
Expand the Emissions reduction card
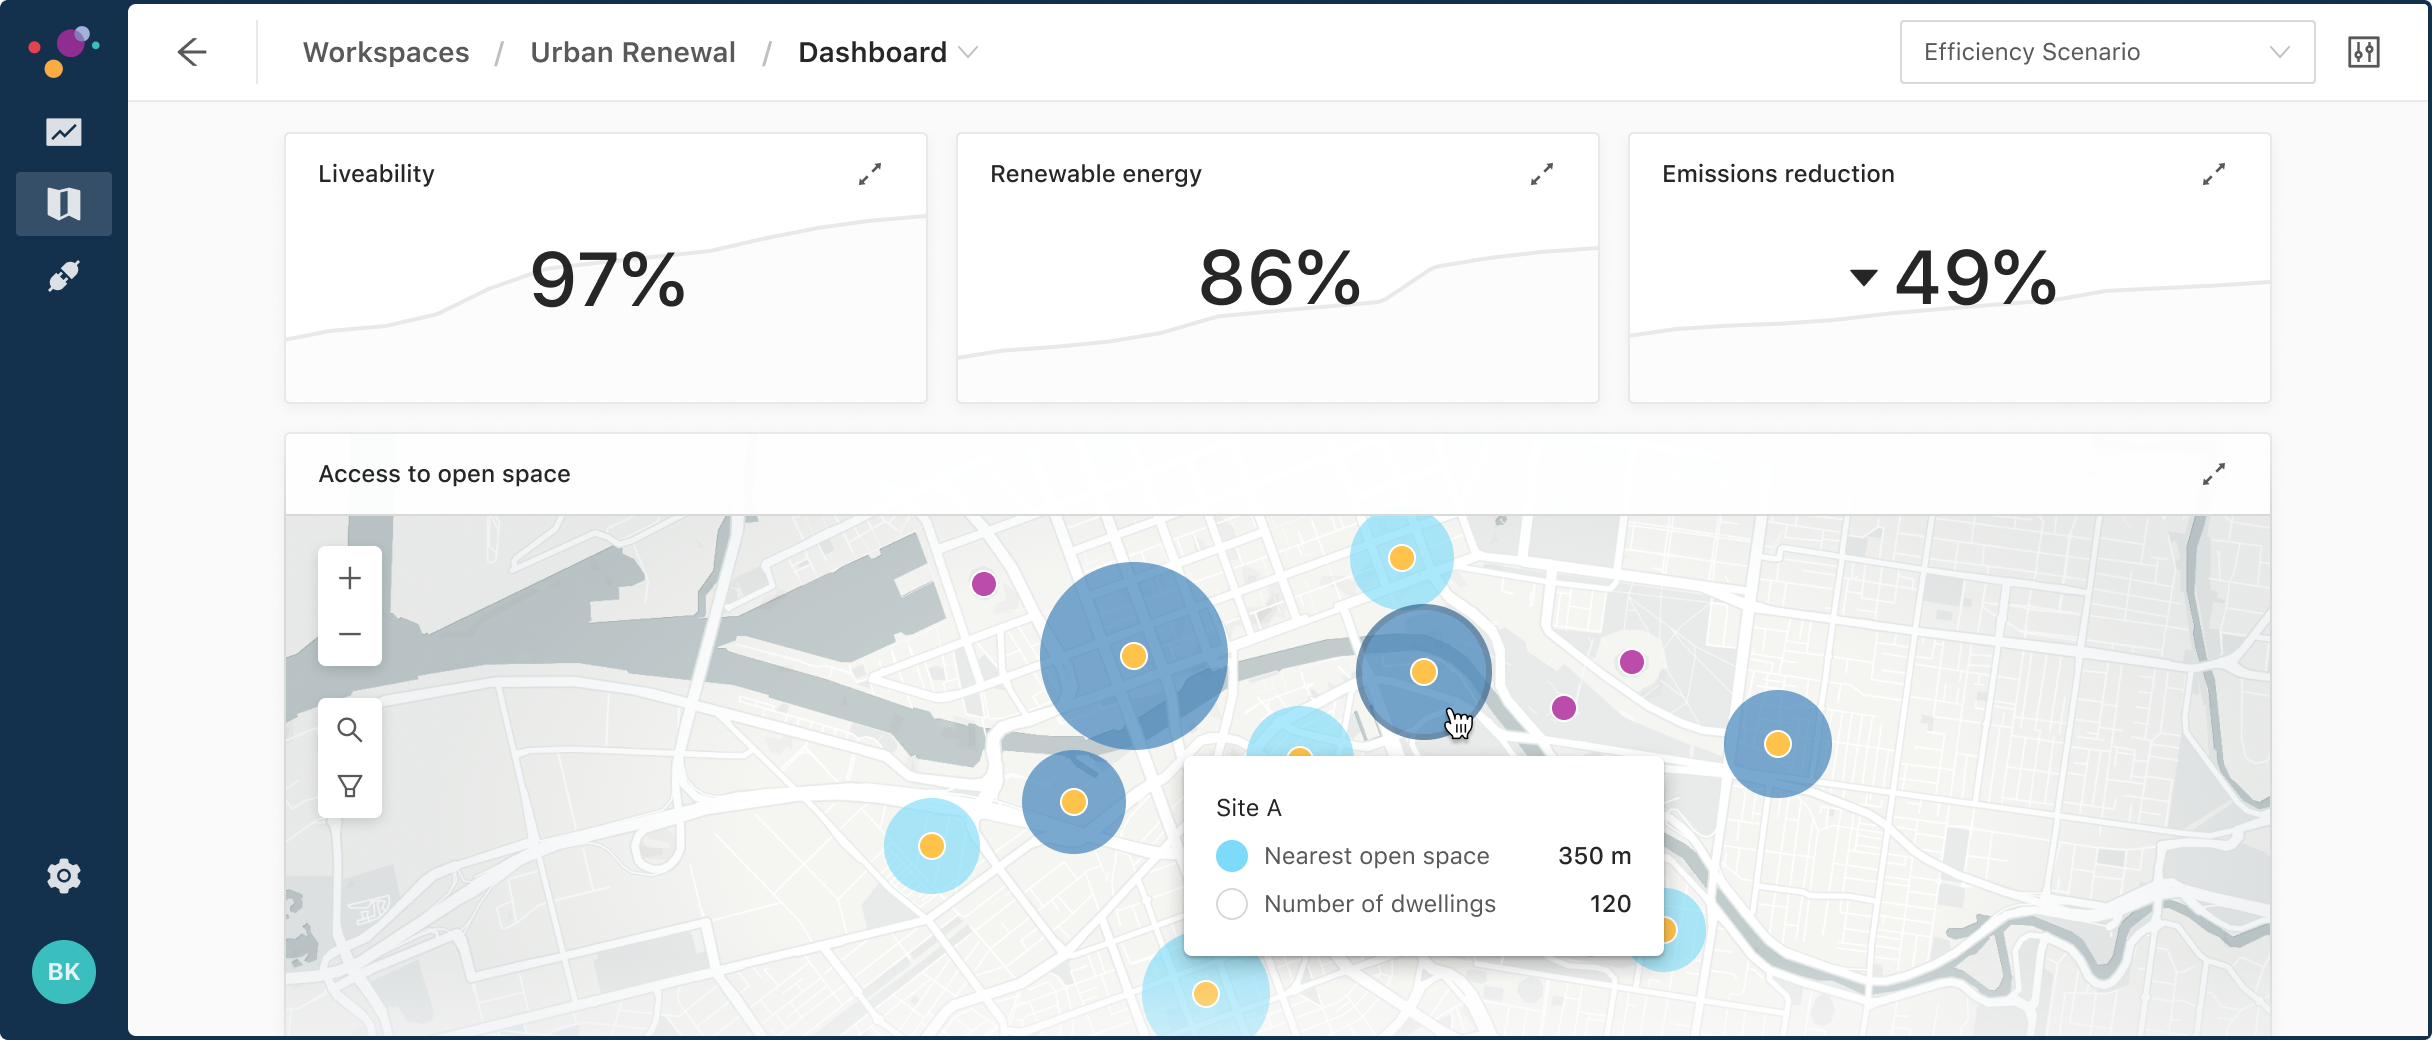pyautogui.click(x=2214, y=174)
